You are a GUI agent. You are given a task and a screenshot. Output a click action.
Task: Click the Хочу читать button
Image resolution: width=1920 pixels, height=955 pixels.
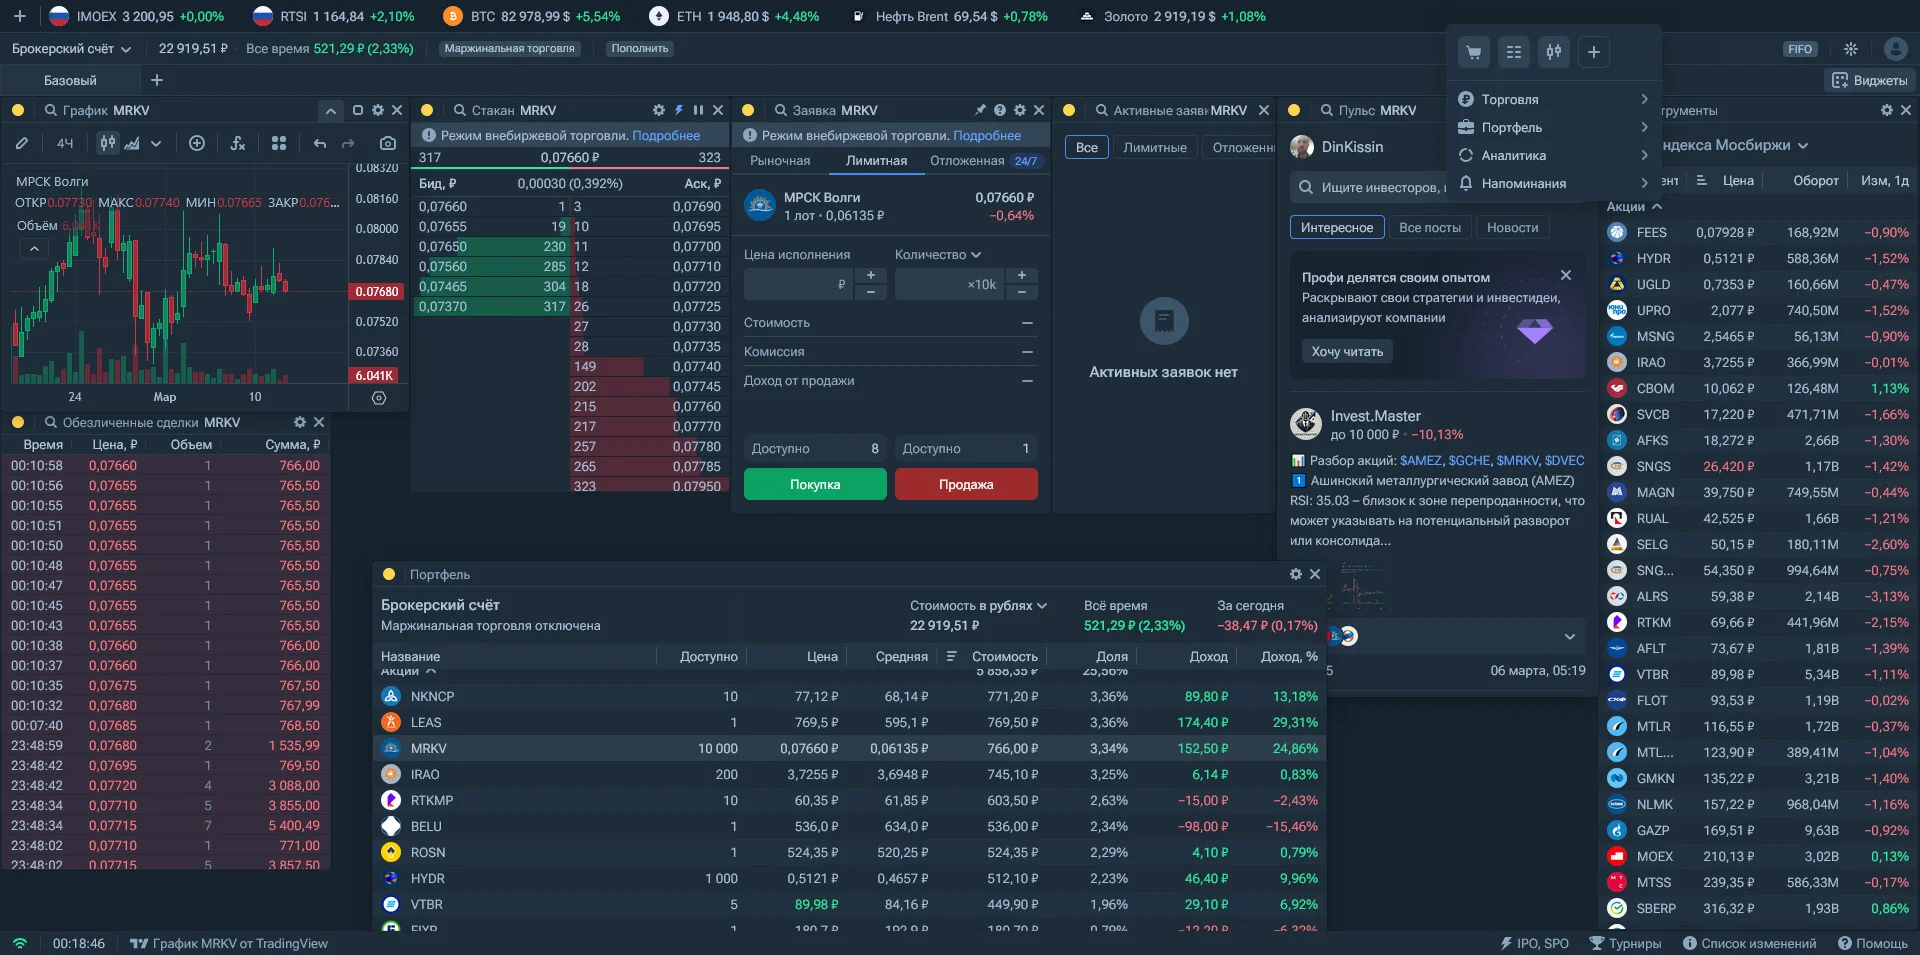click(1347, 351)
